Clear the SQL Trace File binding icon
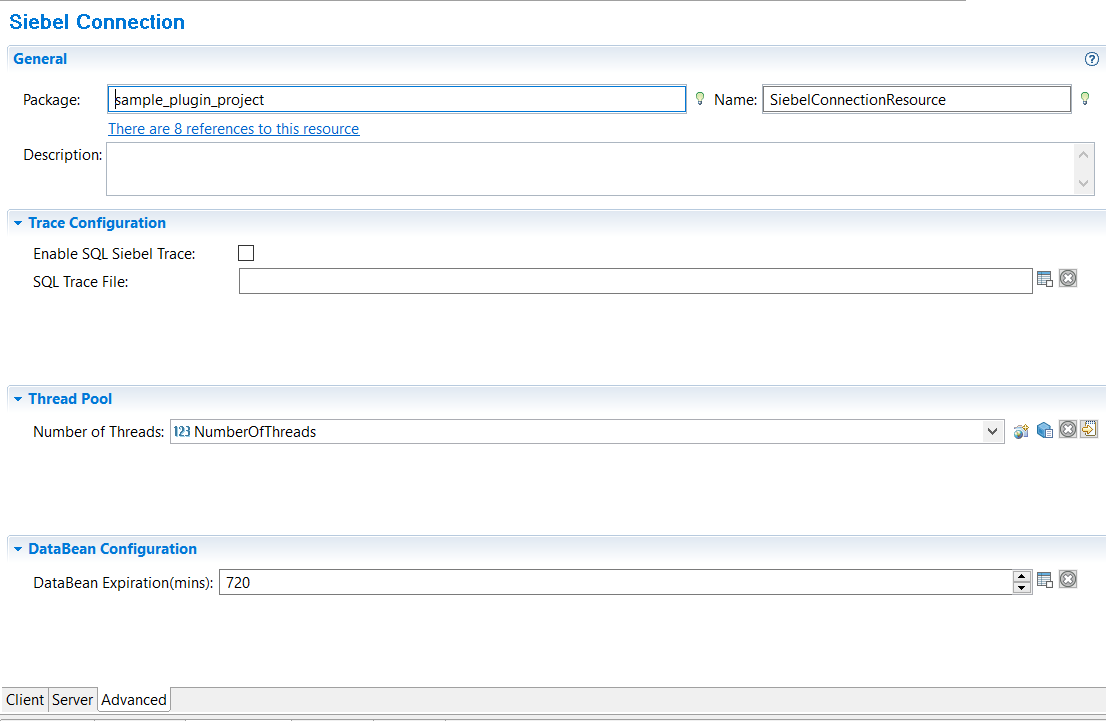 coord(1068,279)
